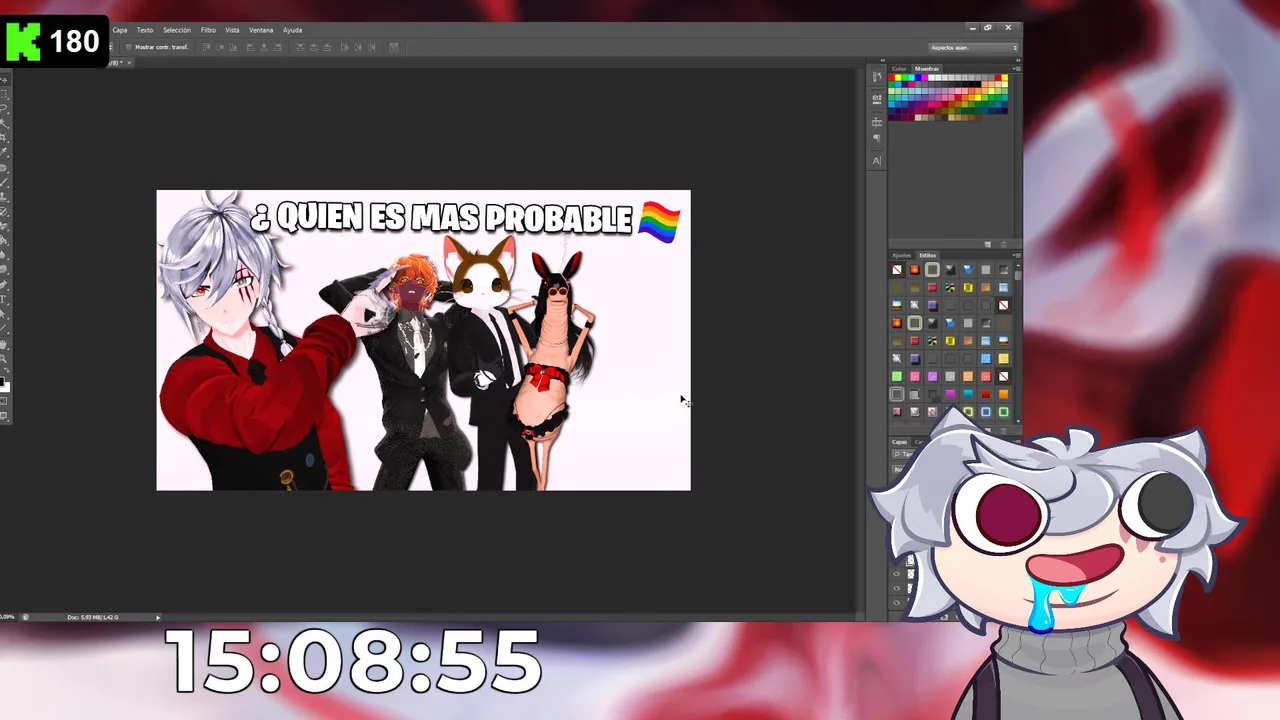
Task: Open the Ayuda menu
Action: [x=292, y=30]
